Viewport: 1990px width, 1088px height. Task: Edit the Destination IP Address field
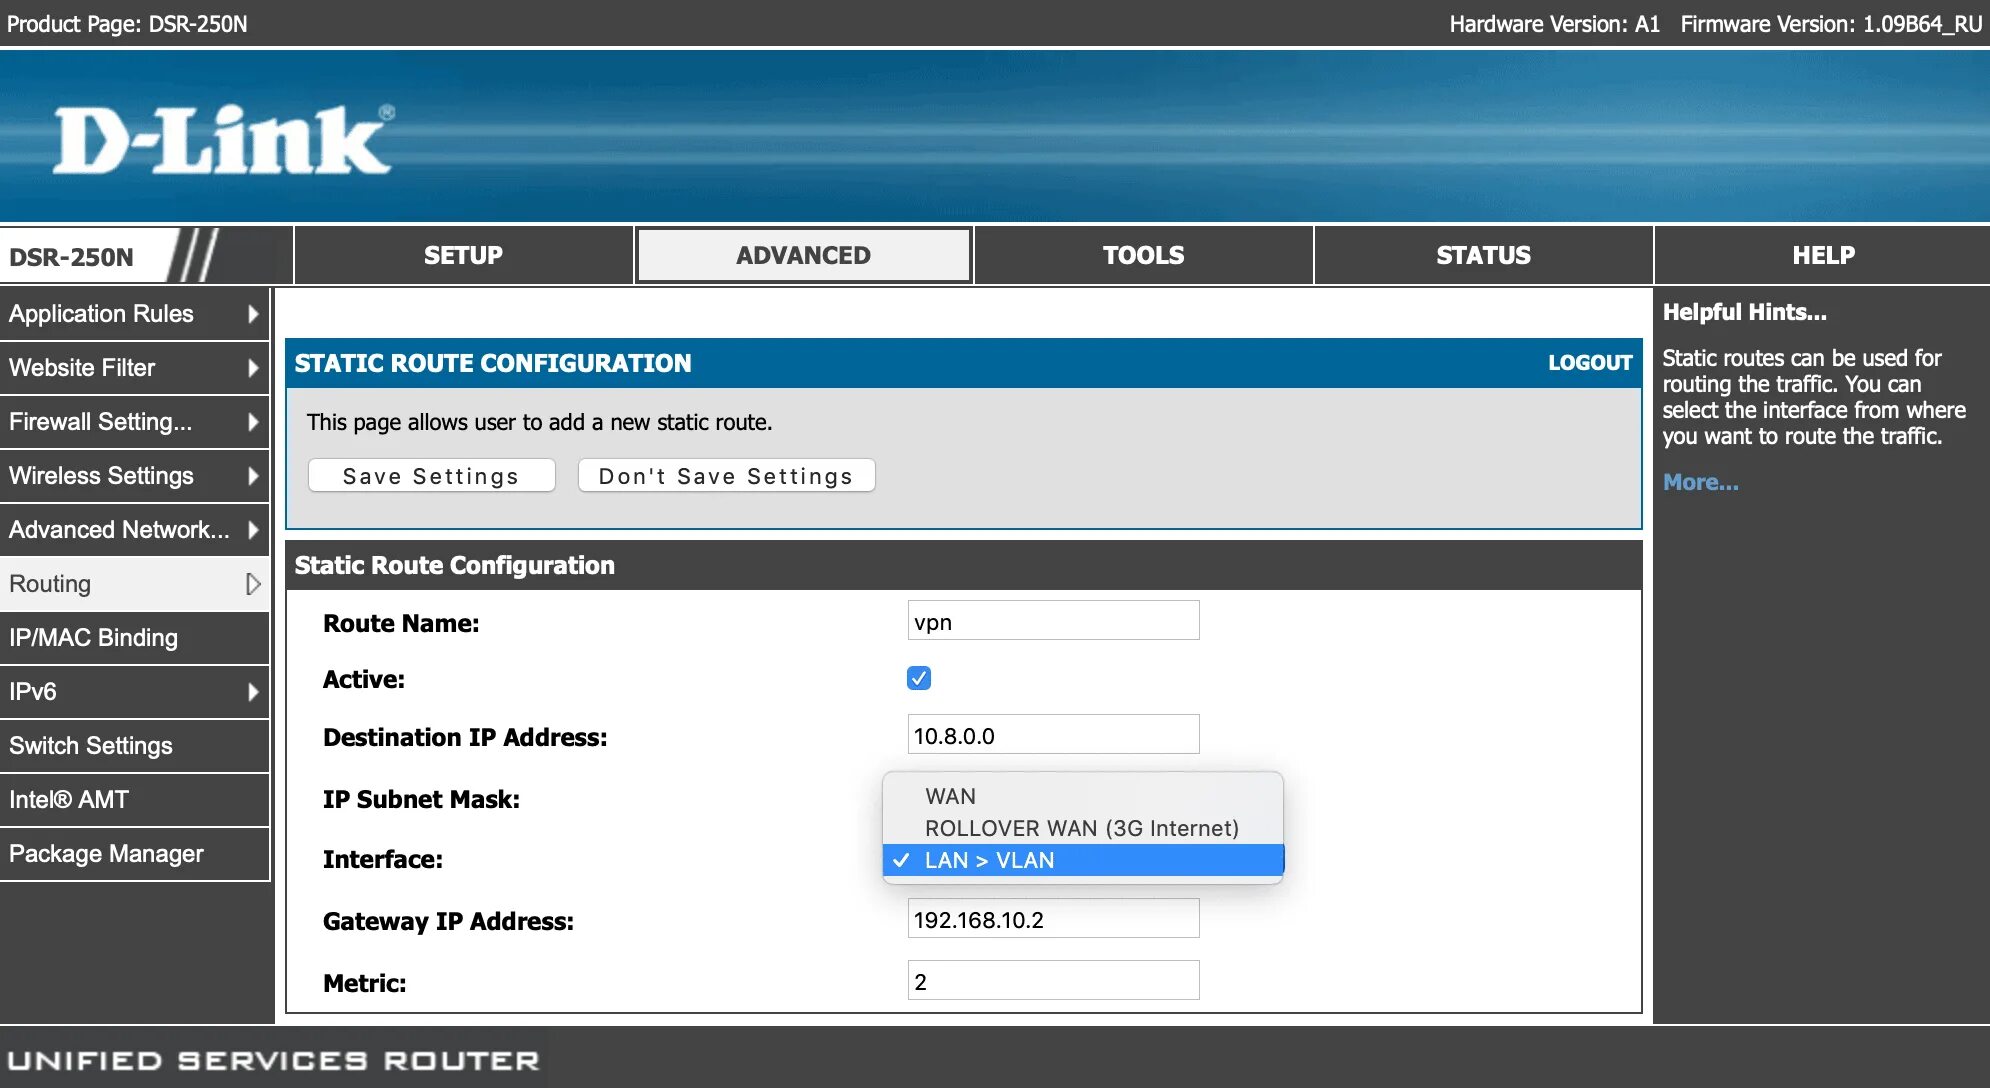pyautogui.click(x=1053, y=735)
